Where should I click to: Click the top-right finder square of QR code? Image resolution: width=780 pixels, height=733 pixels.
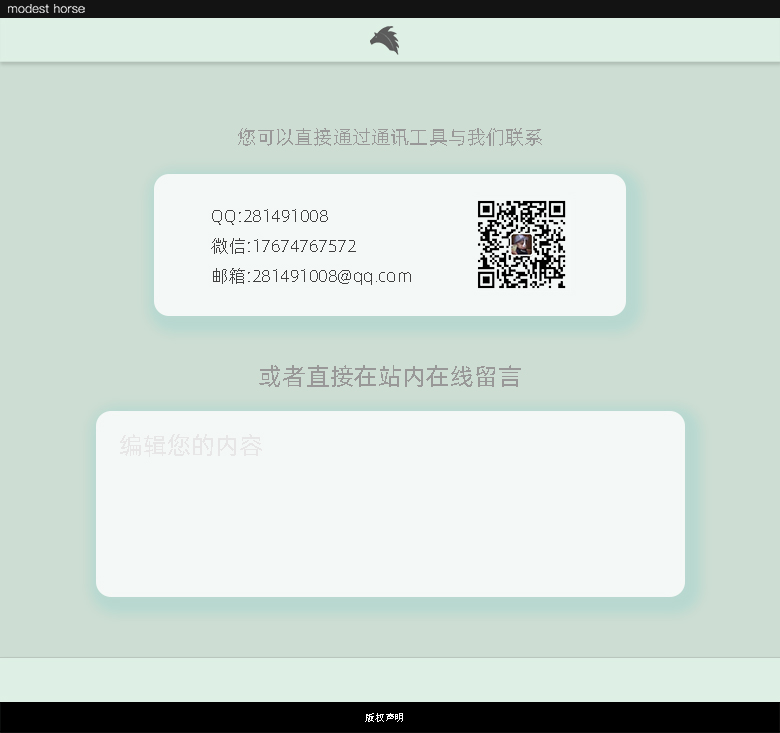point(556,210)
